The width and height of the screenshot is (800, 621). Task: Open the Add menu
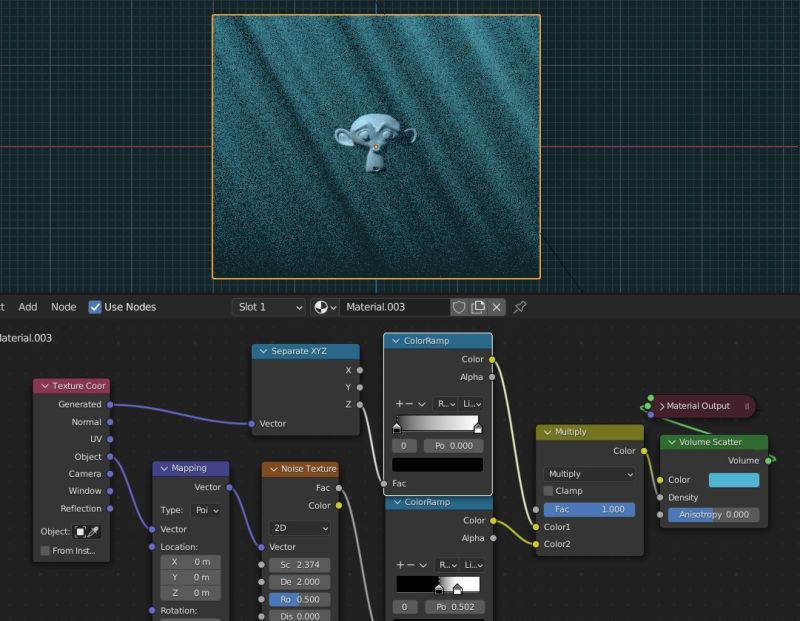coord(27,307)
